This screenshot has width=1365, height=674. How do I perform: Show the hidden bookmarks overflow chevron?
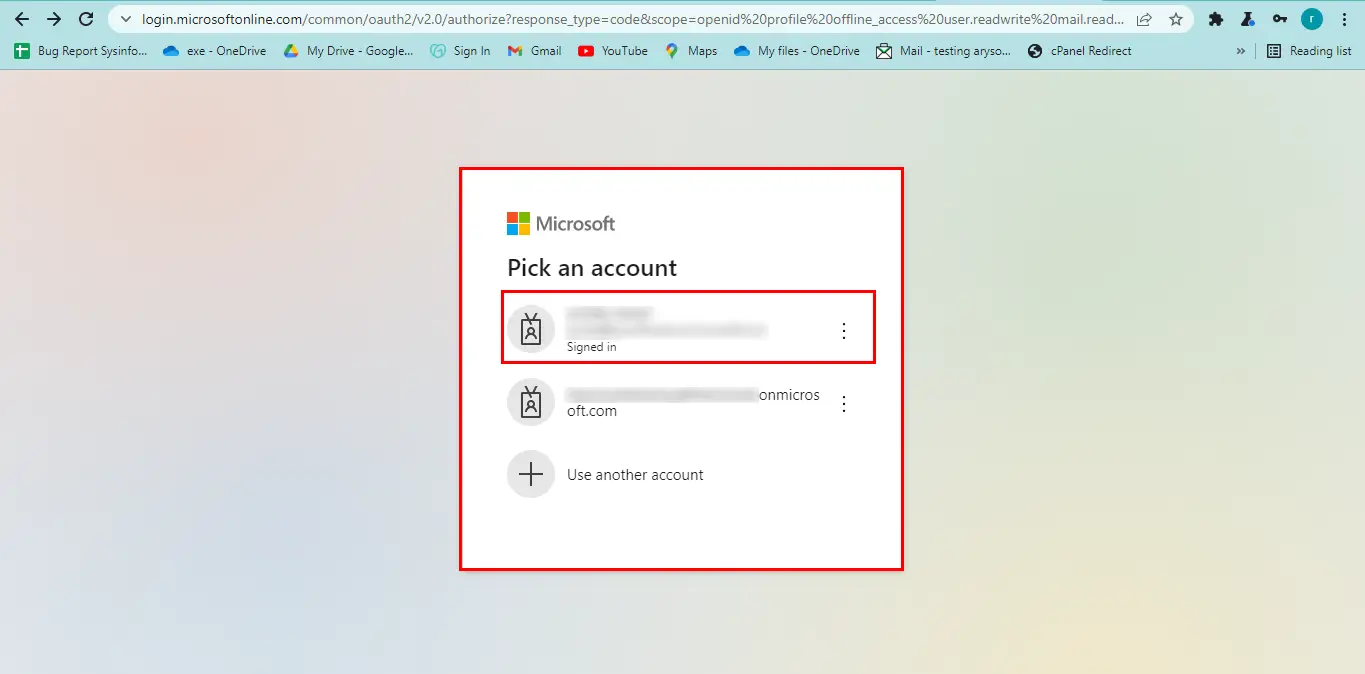tap(1241, 51)
